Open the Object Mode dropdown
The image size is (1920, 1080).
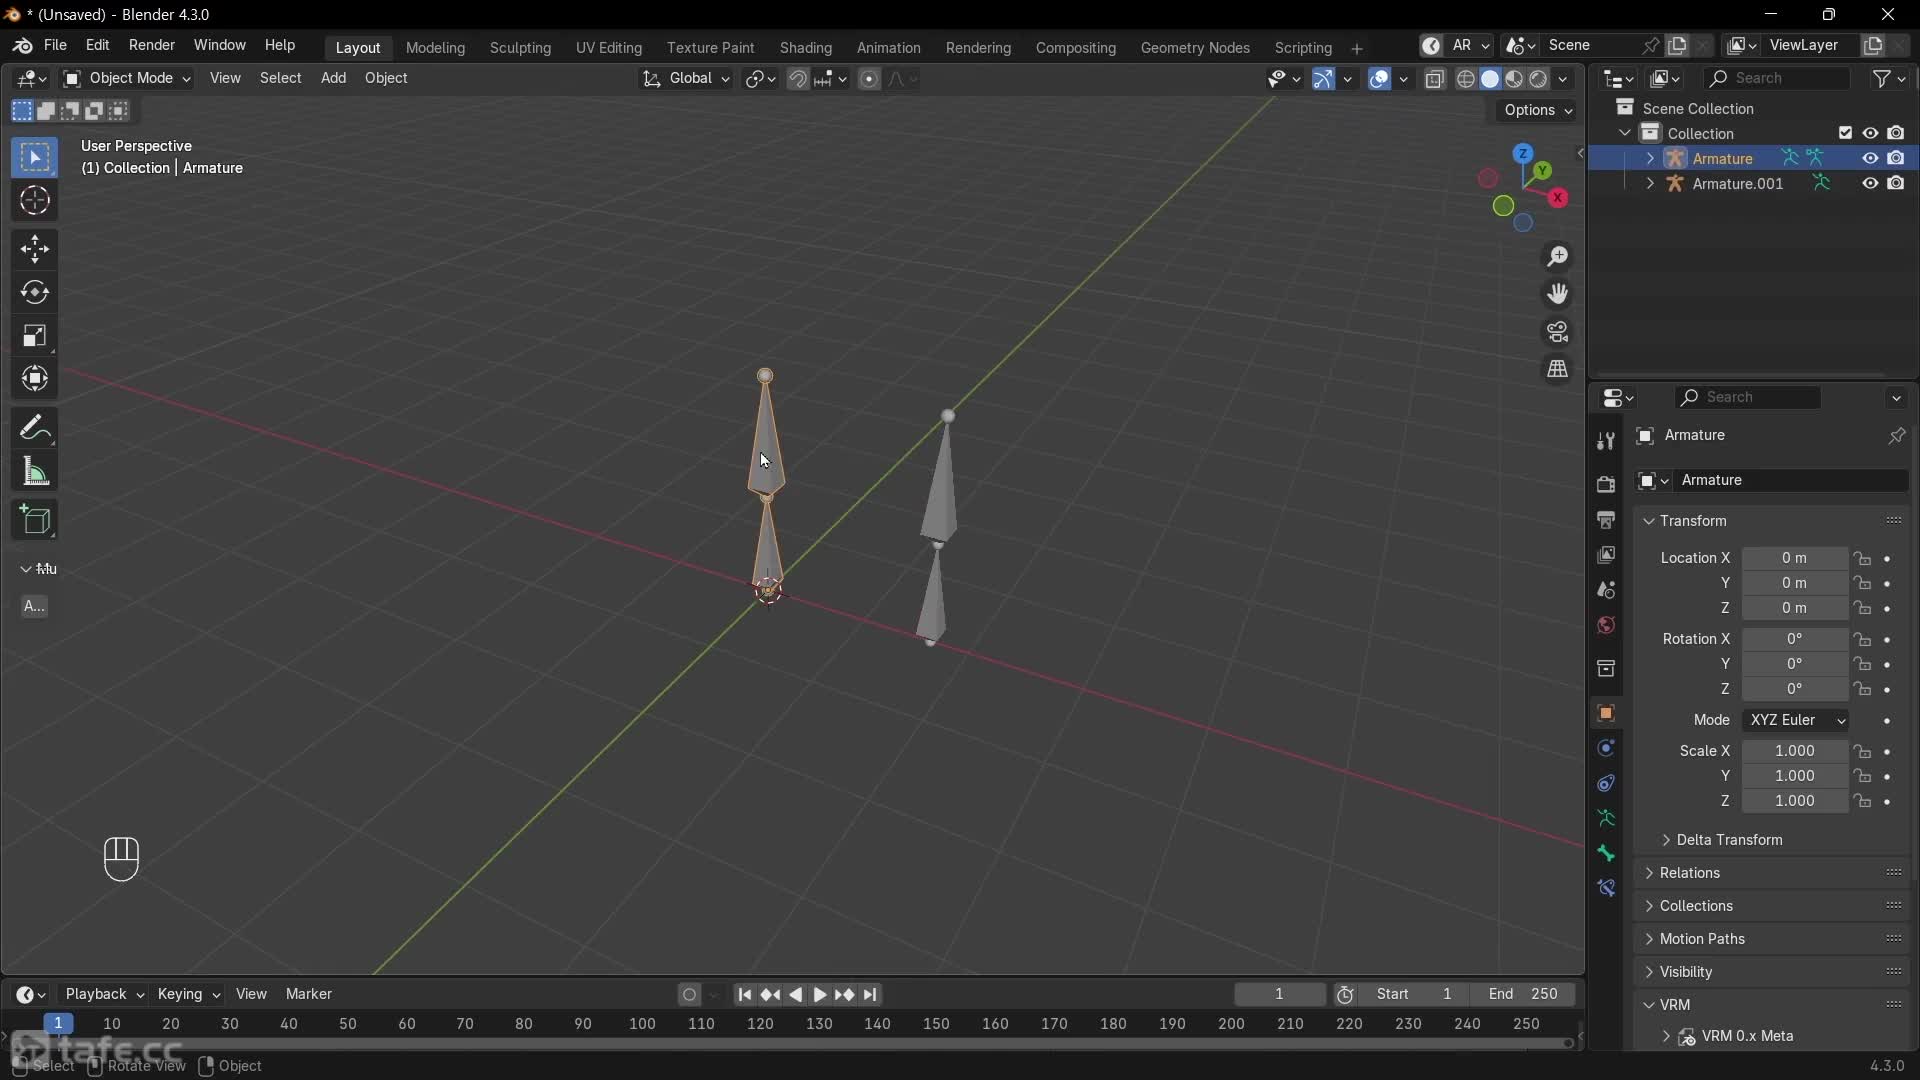pyautogui.click(x=127, y=78)
